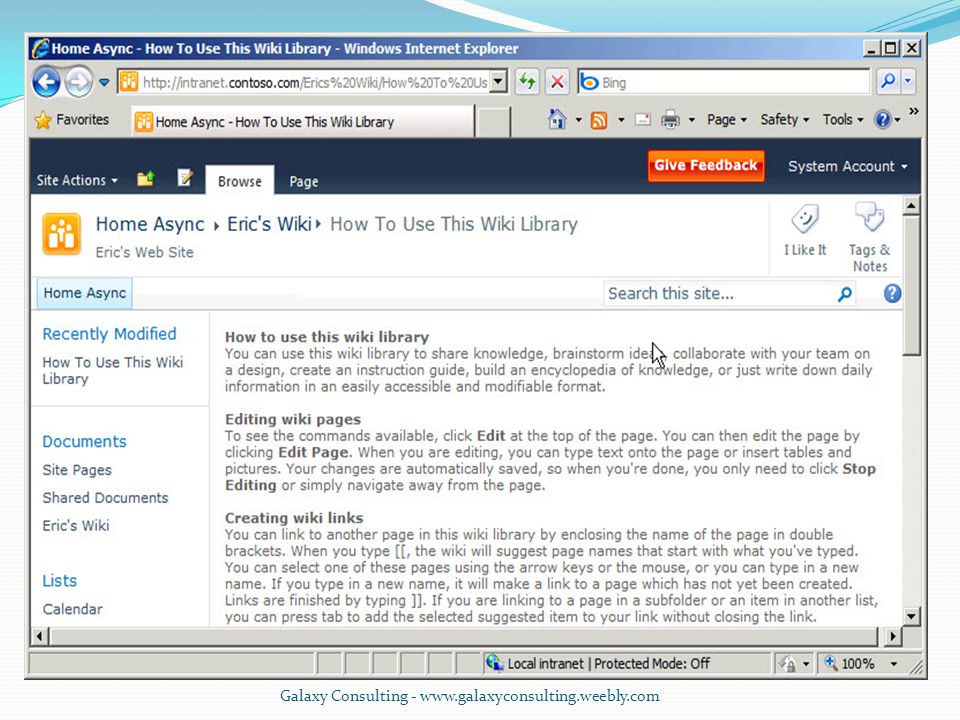Click the browser Forward arrow button

(x=78, y=81)
